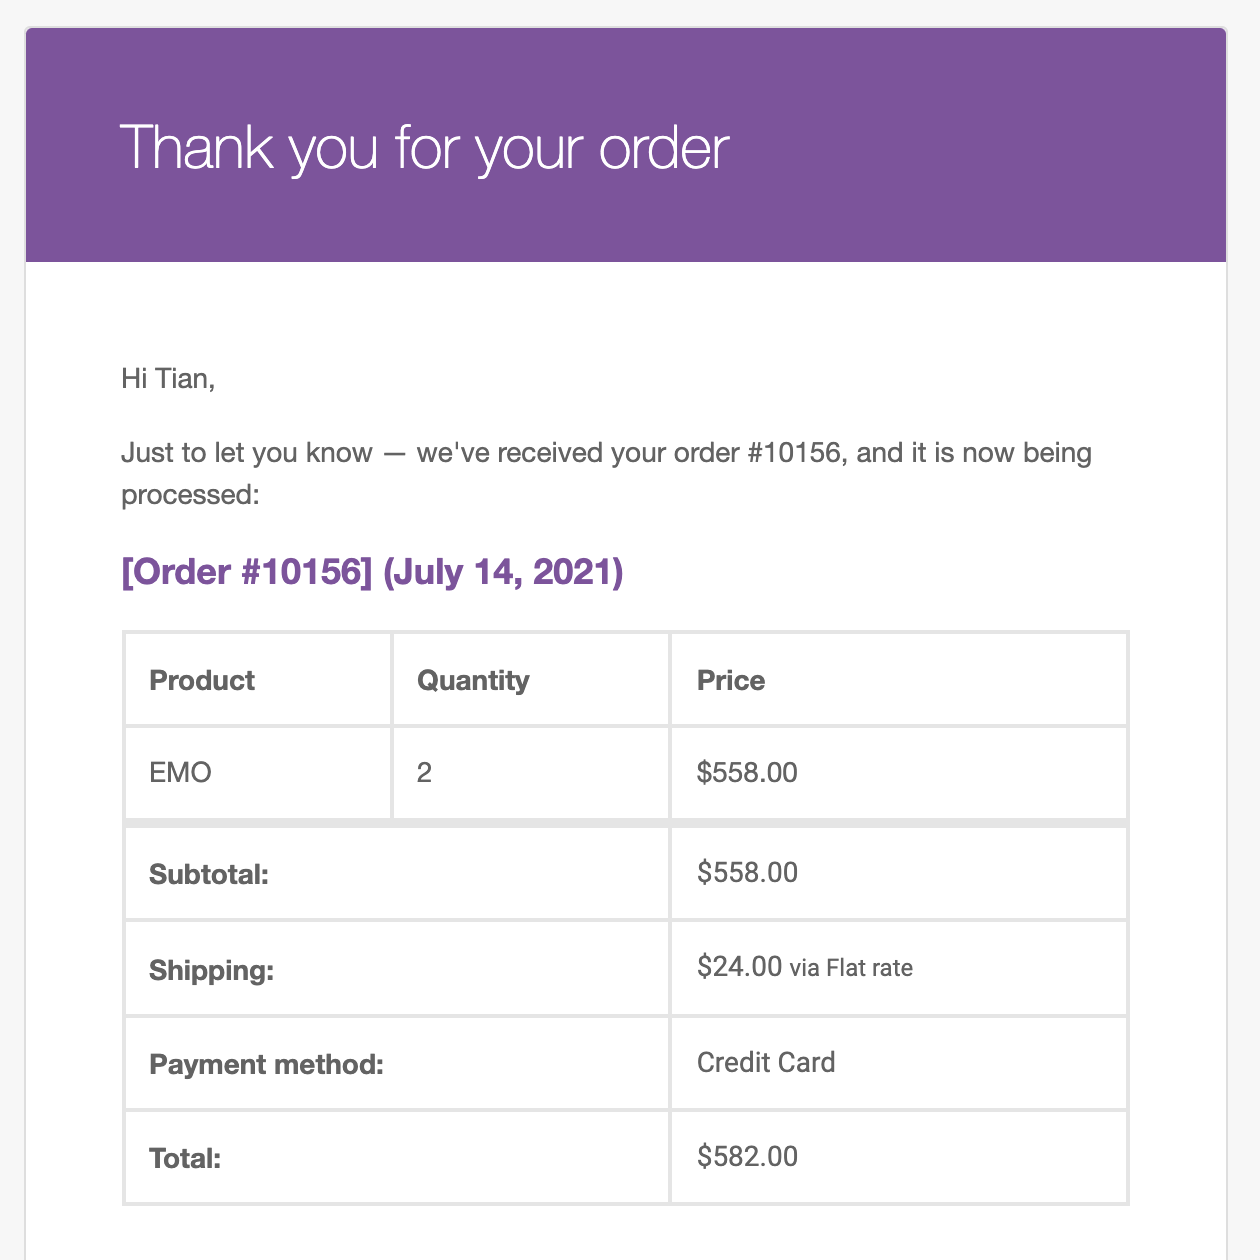Click the EMO price $558.00 in product row

[x=747, y=773]
